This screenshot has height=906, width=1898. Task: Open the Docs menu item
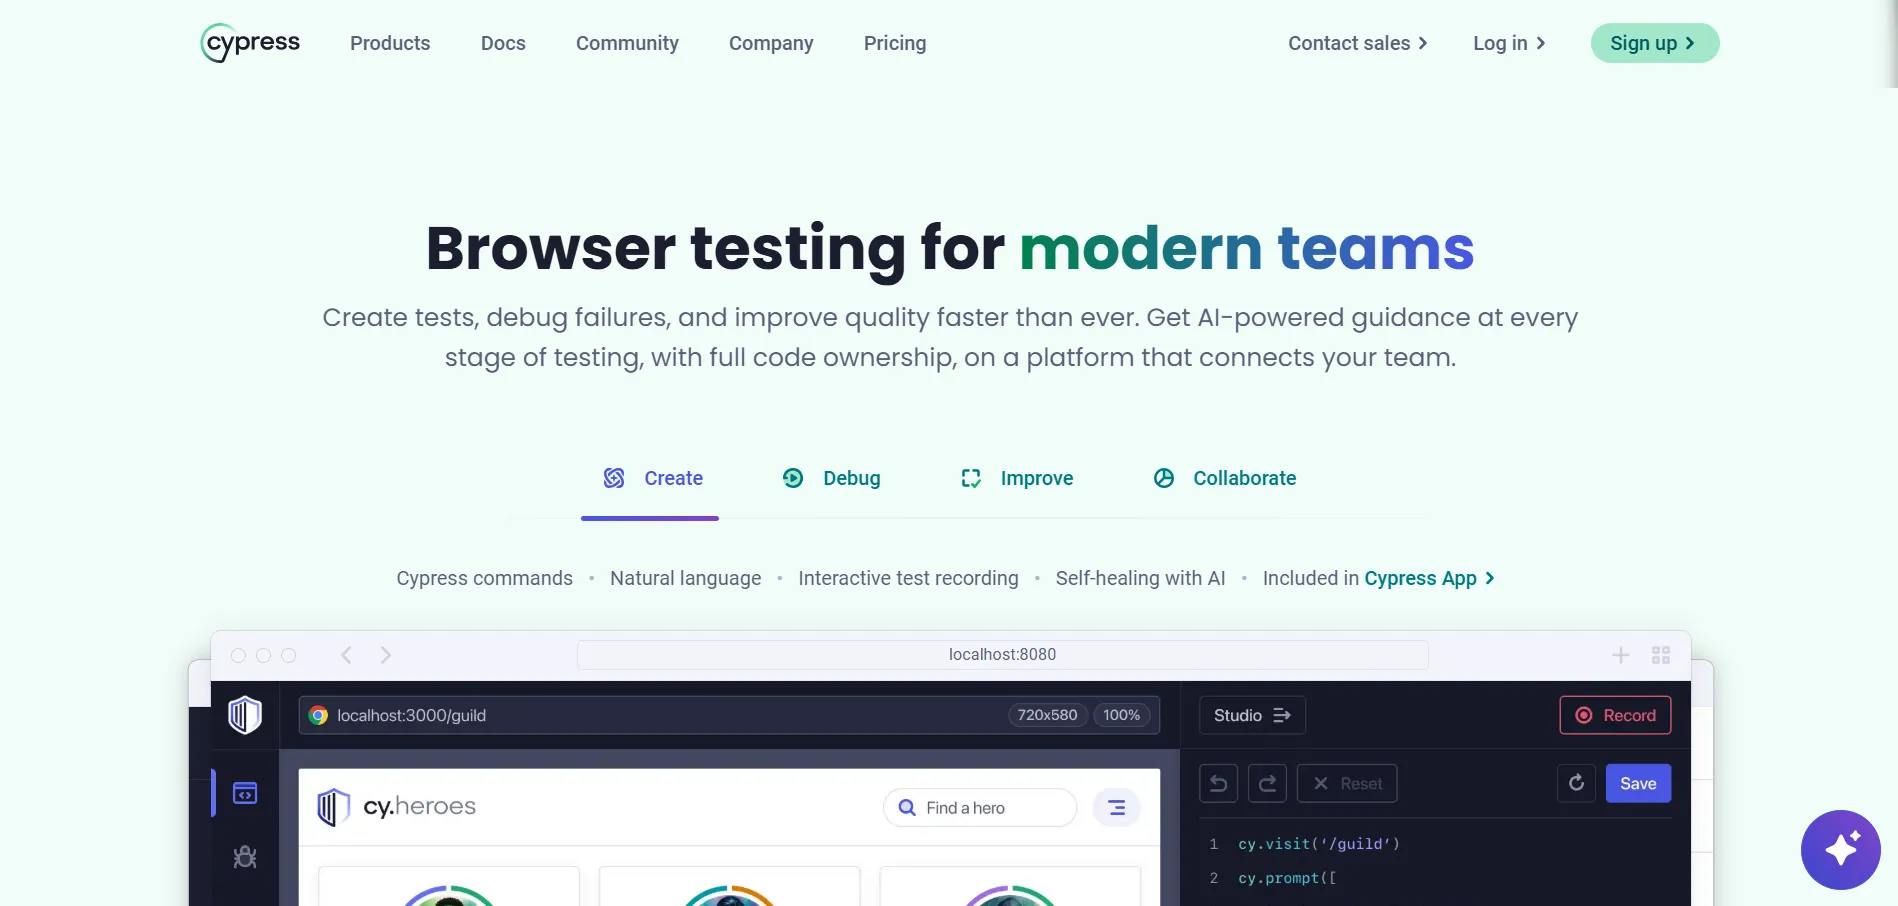(x=503, y=43)
